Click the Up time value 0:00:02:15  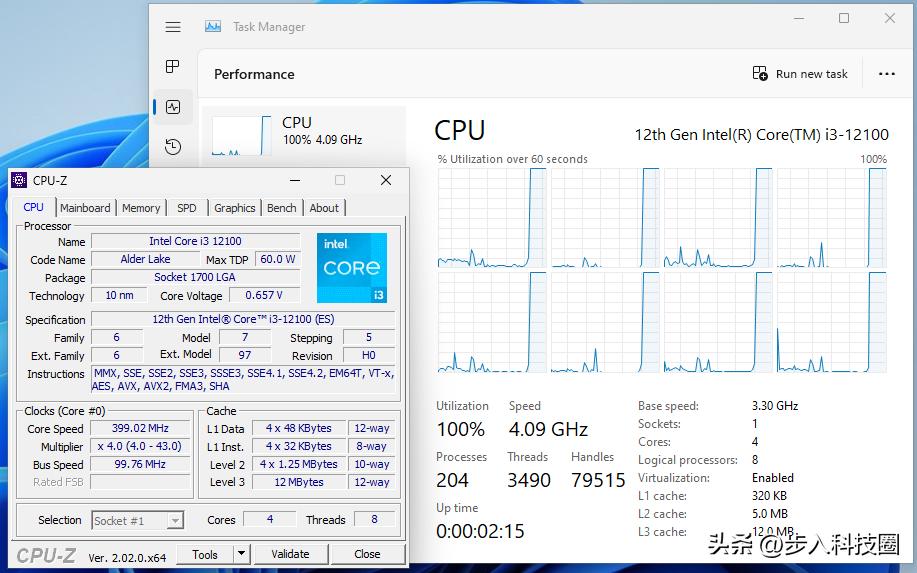click(480, 531)
